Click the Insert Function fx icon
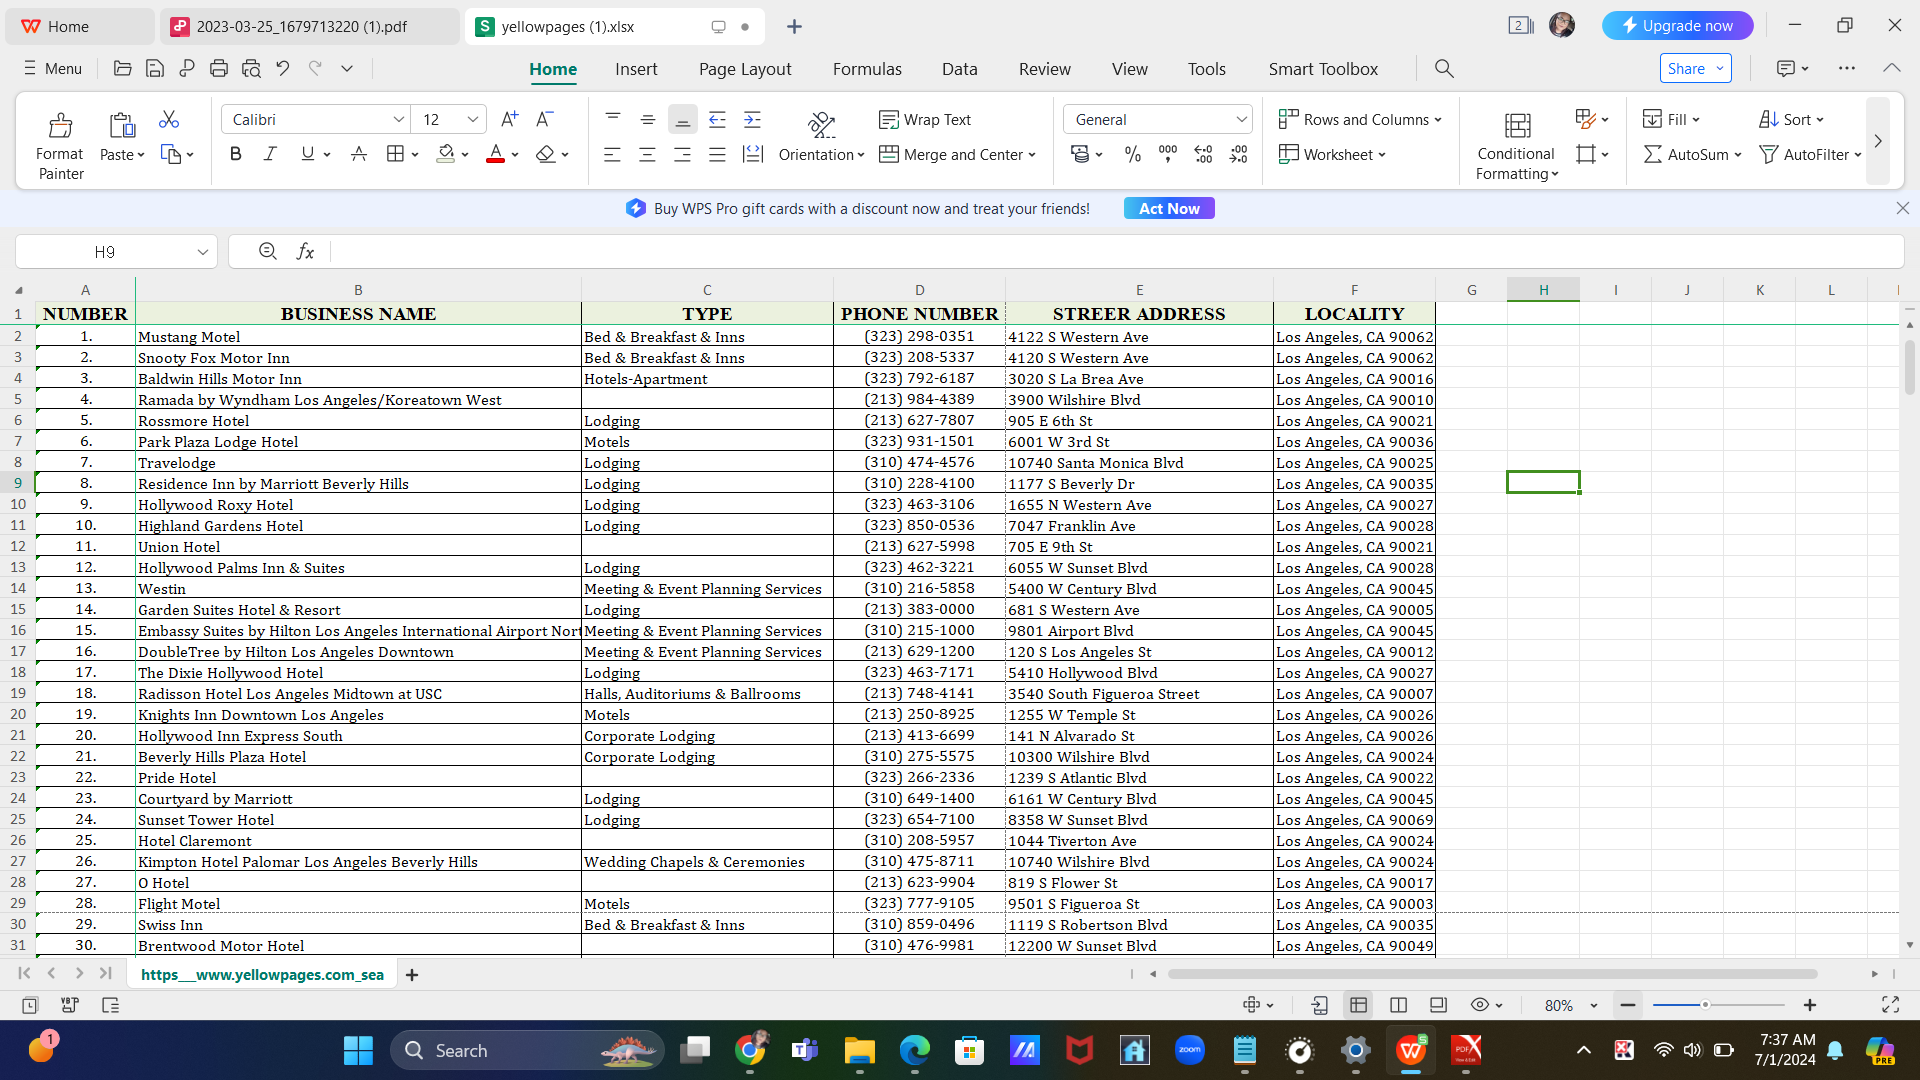Image resolution: width=1920 pixels, height=1080 pixels. (305, 252)
